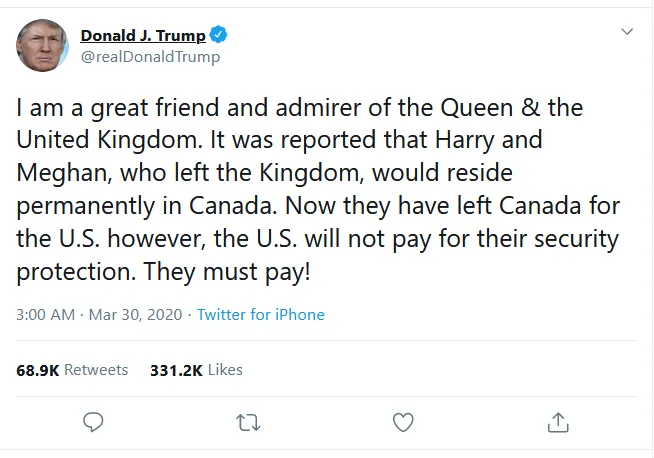This screenshot has width=654, height=458.
Task: Reply using the speech bubble icon
Action: (x=93, y=422)
